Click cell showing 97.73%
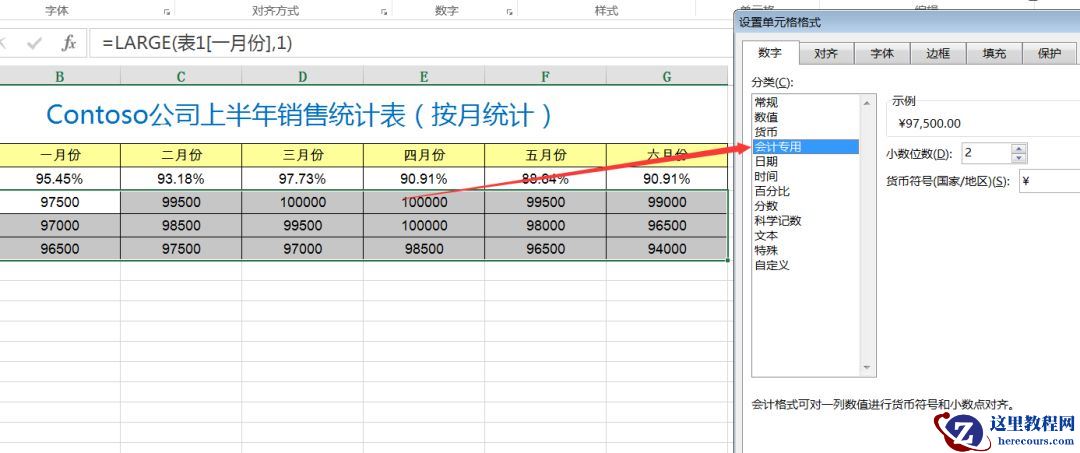 coord(302,179)
